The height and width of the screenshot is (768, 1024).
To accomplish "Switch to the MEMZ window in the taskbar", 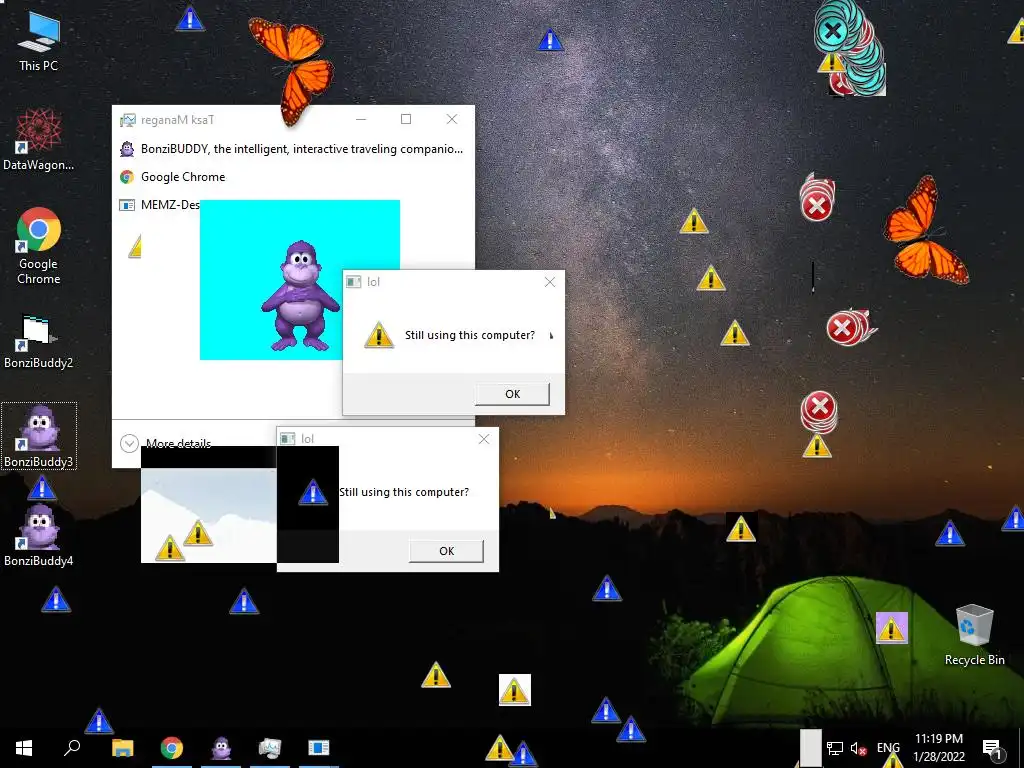I will pos(319,748).
